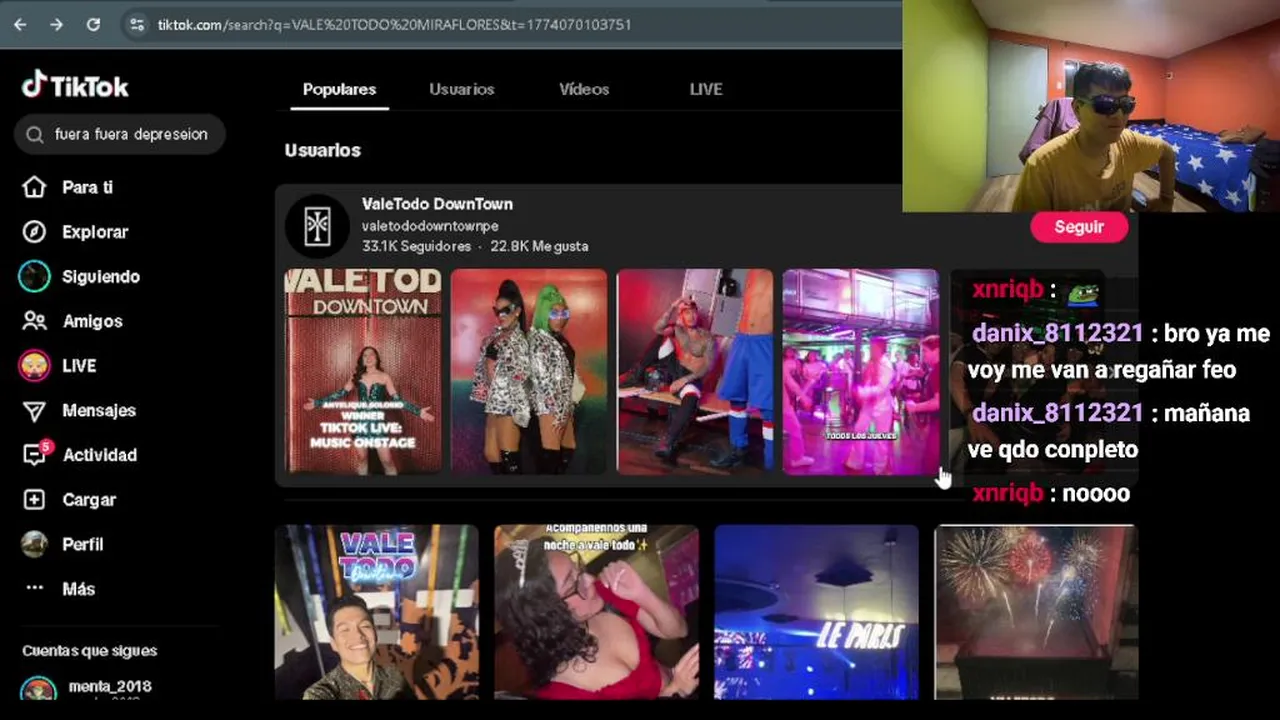Click the Explorar compass icon
This screenshot has height=720, width=1280.
tap(34, 232)
